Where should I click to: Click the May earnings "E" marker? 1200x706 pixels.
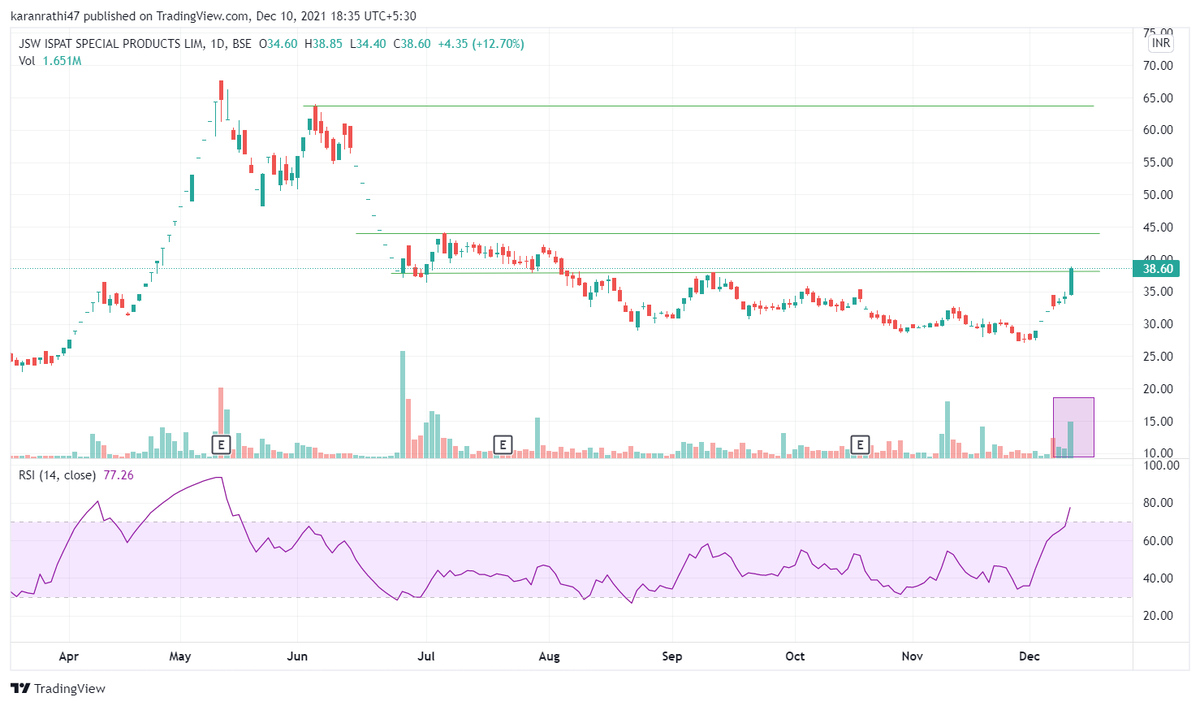[221, 444]
